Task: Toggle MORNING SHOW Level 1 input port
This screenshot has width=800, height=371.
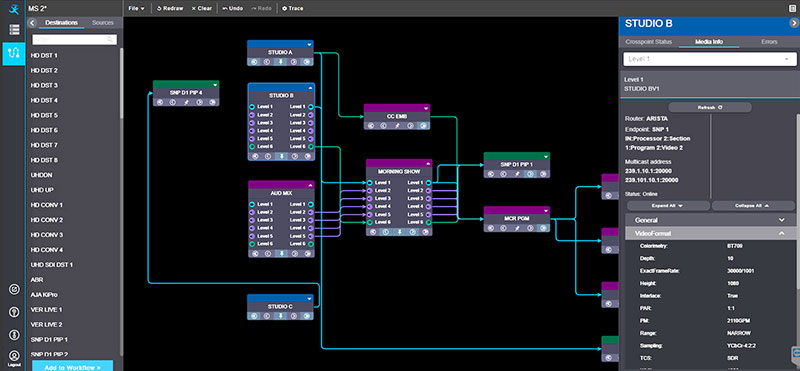Action: (x=370, y=182)
